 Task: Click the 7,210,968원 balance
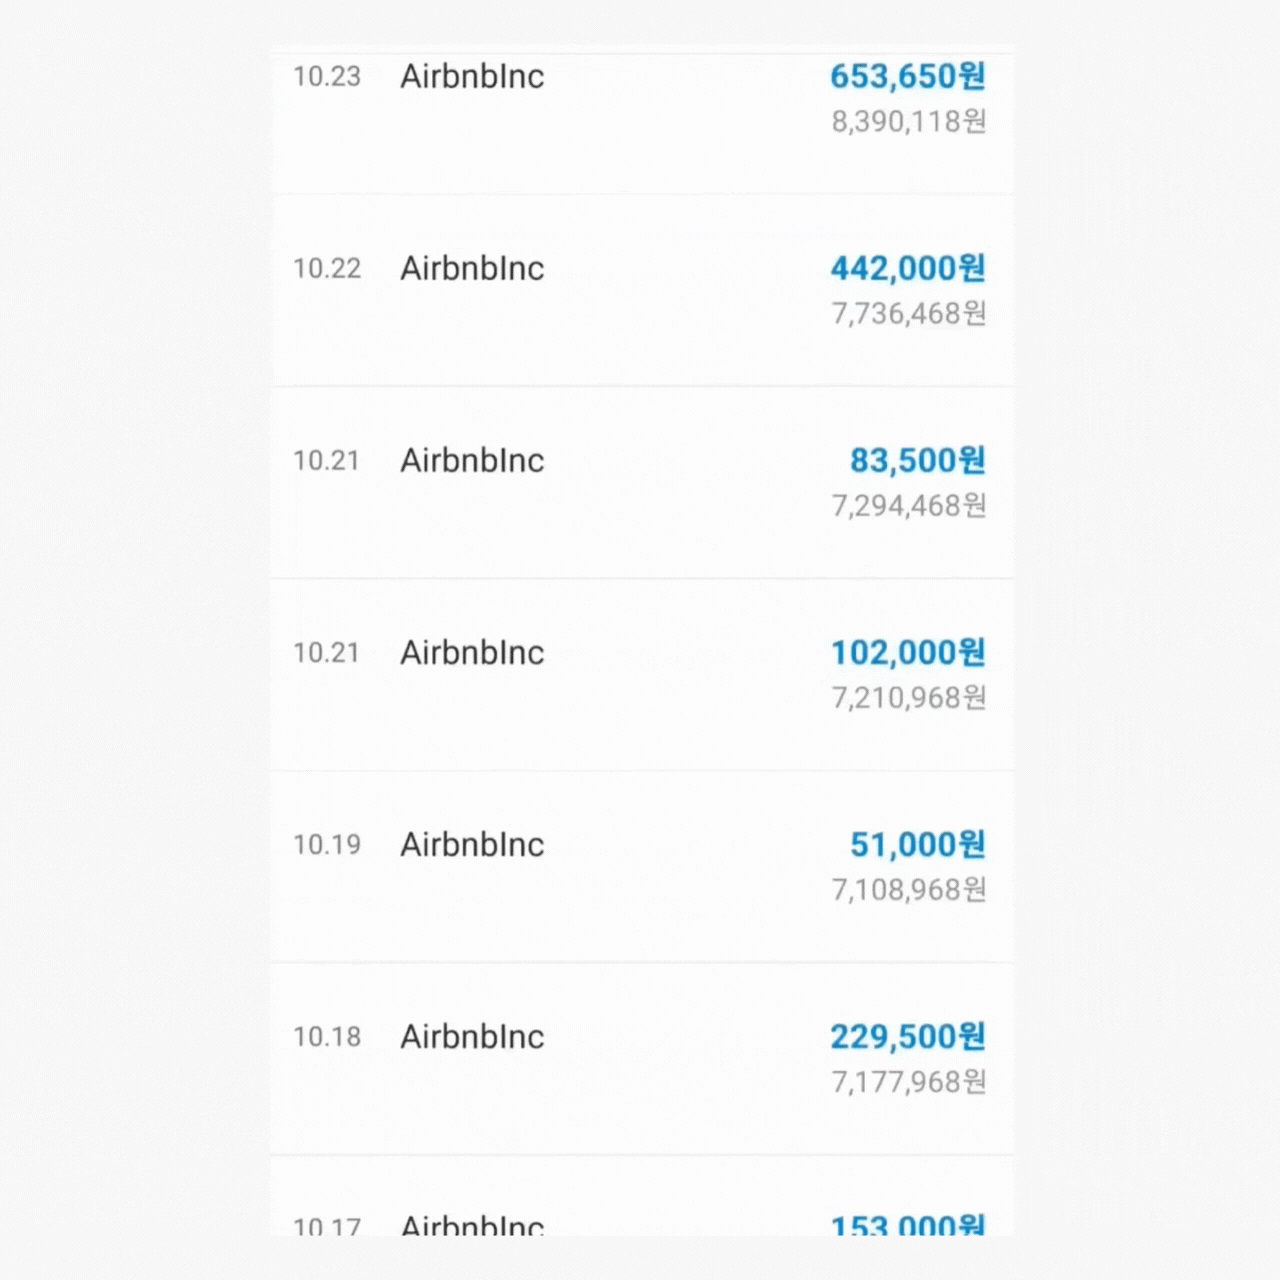tap(908, 698)
